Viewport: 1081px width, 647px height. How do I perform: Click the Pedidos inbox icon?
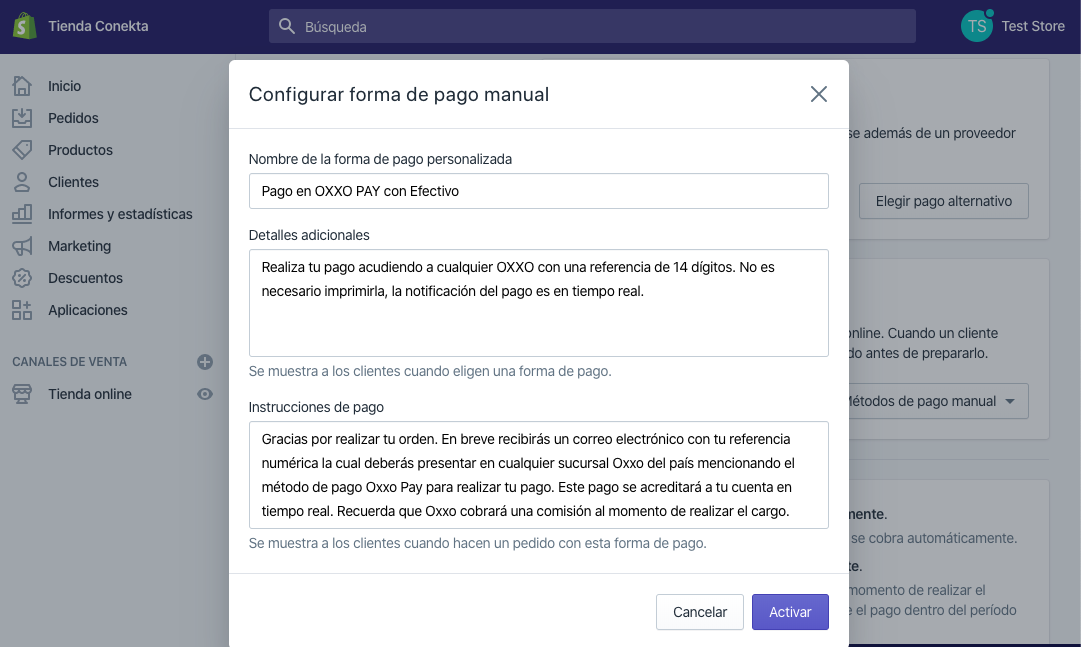22,118
